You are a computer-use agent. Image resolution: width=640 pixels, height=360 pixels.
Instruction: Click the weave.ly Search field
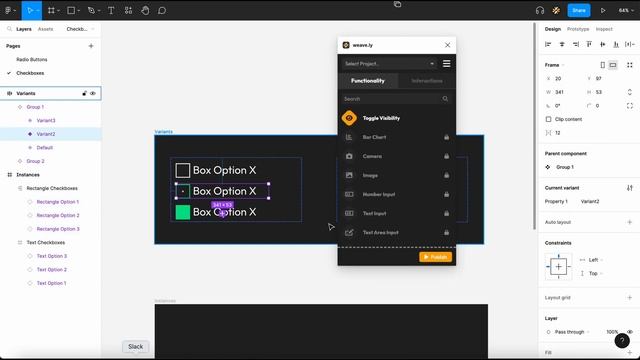point(396,99)
